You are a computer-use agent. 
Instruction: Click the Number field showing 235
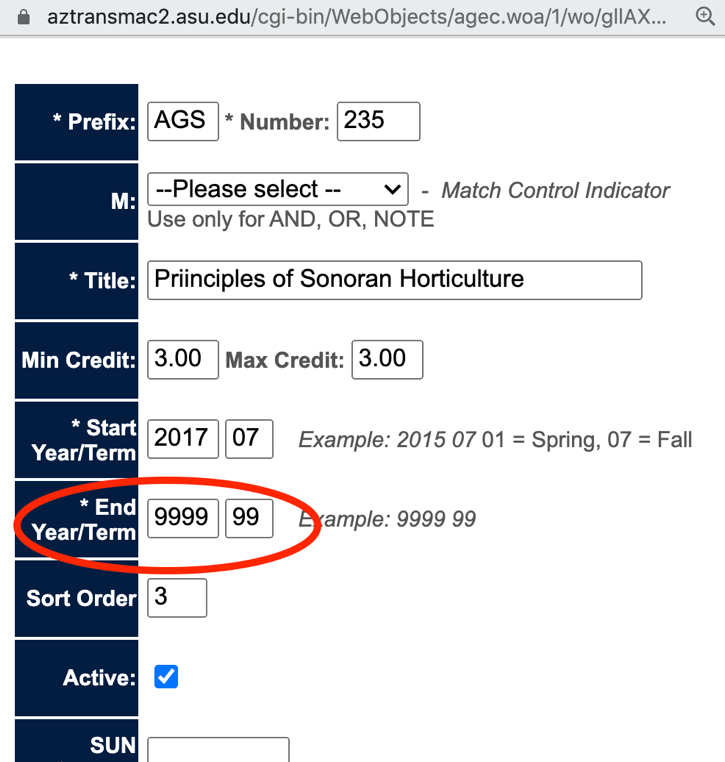click(378, 121)
